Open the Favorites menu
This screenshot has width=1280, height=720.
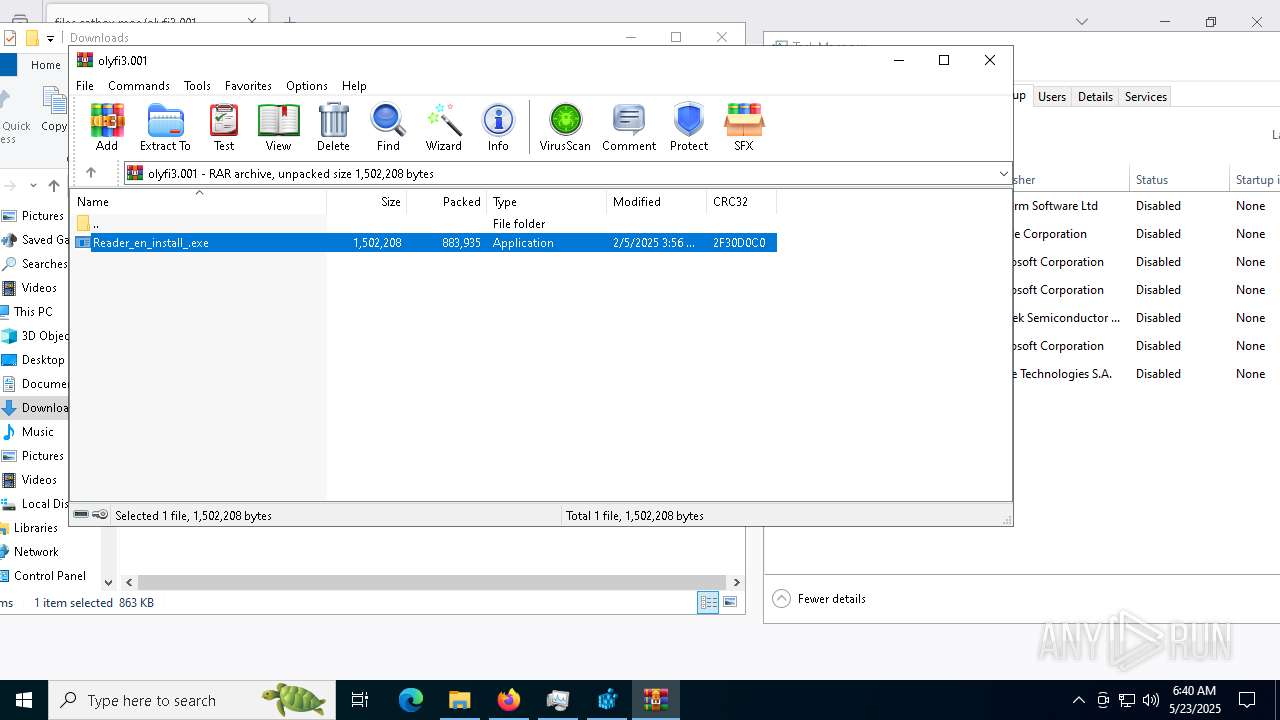pos(248,86)
